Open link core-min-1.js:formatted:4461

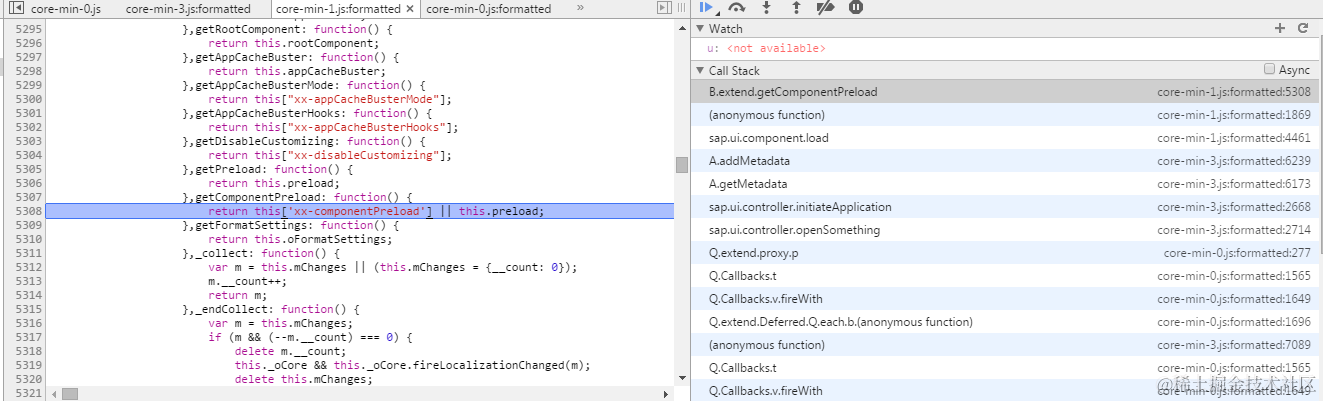pyautogui.click(x=1234, y=138)
